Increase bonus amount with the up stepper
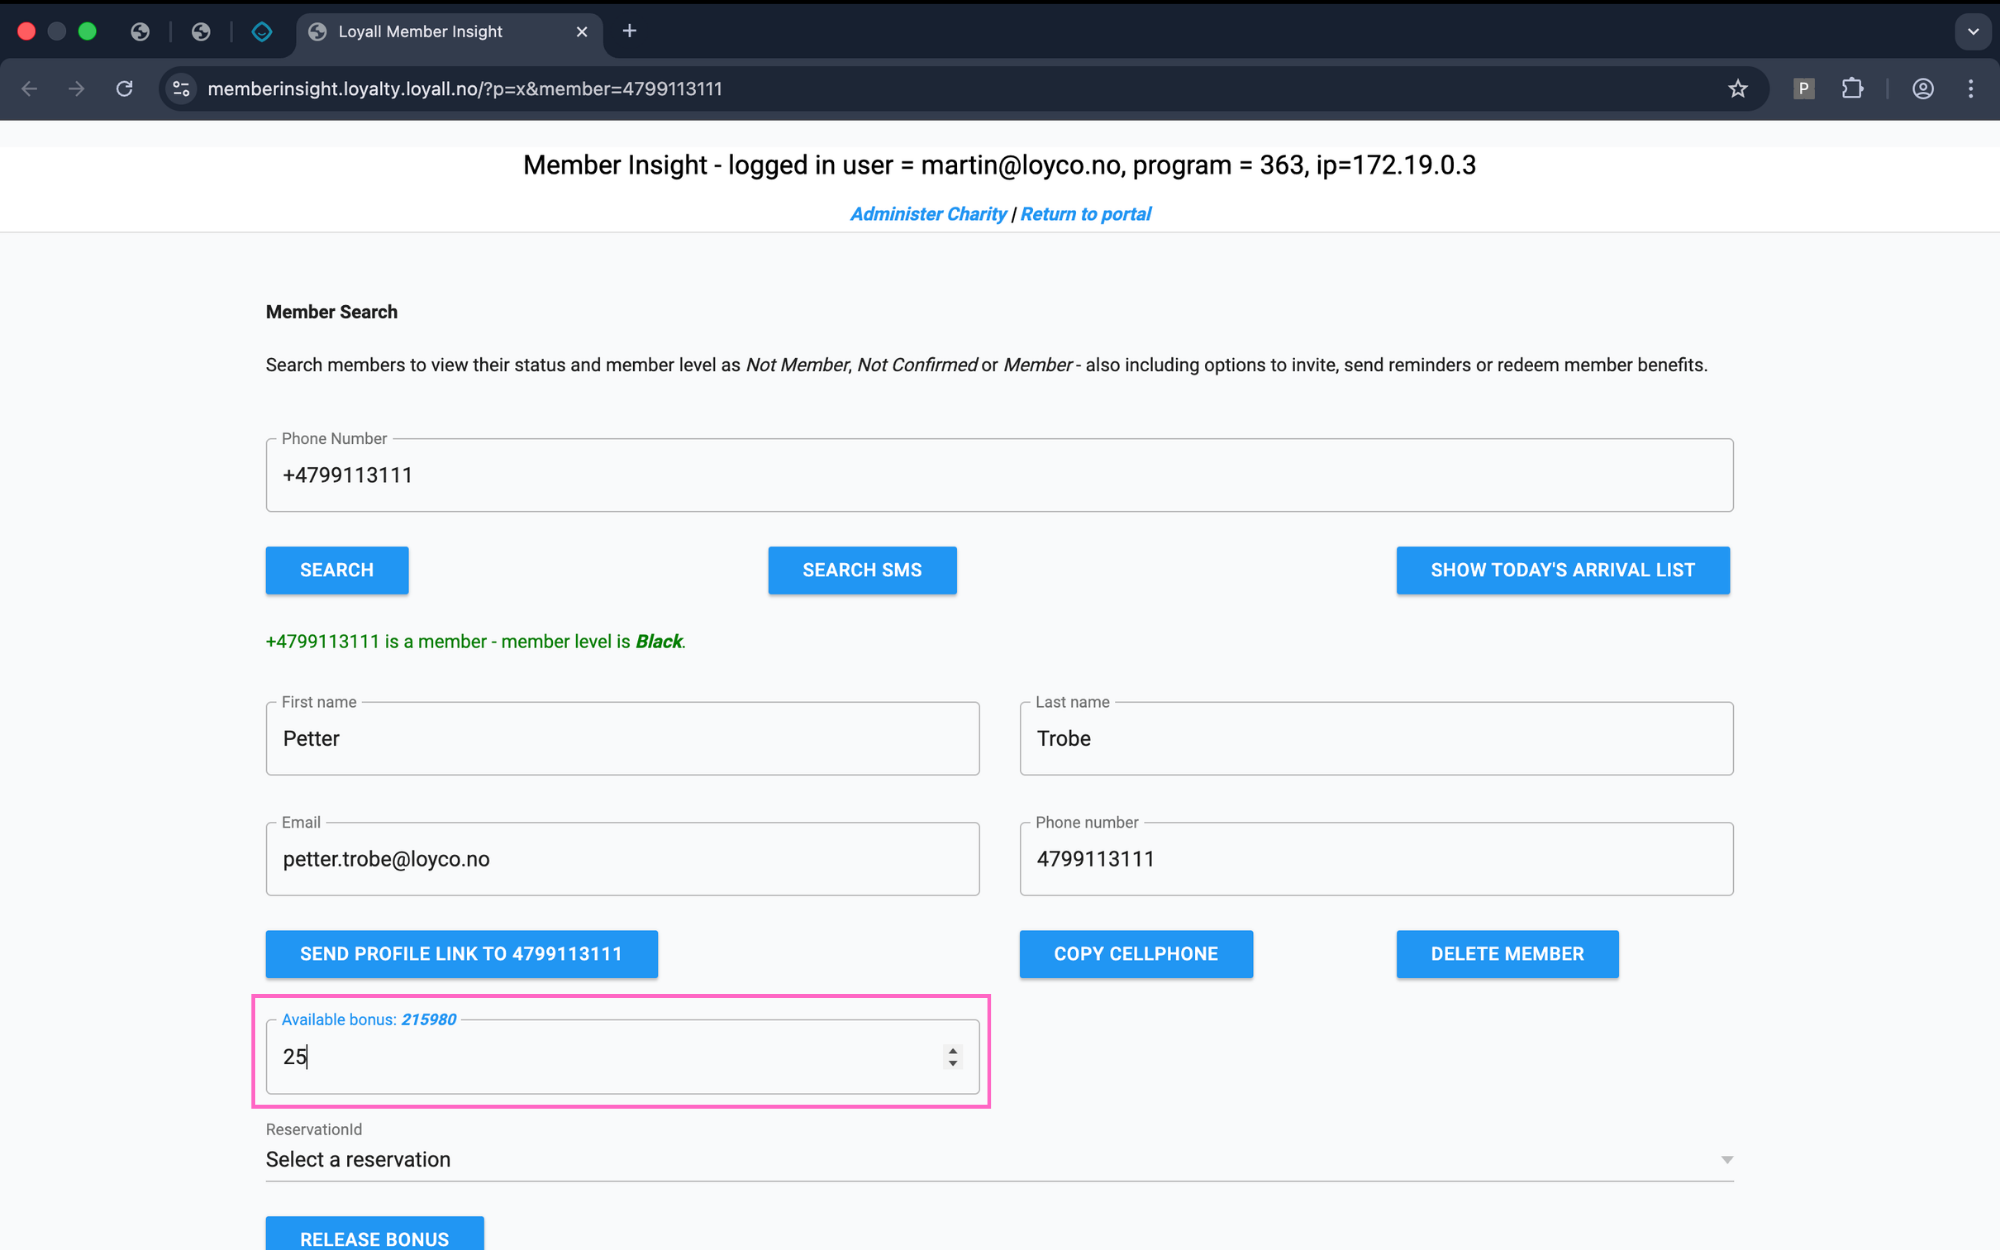2000x1250 pixels. pyautogui.click(x=953, y=1050)
